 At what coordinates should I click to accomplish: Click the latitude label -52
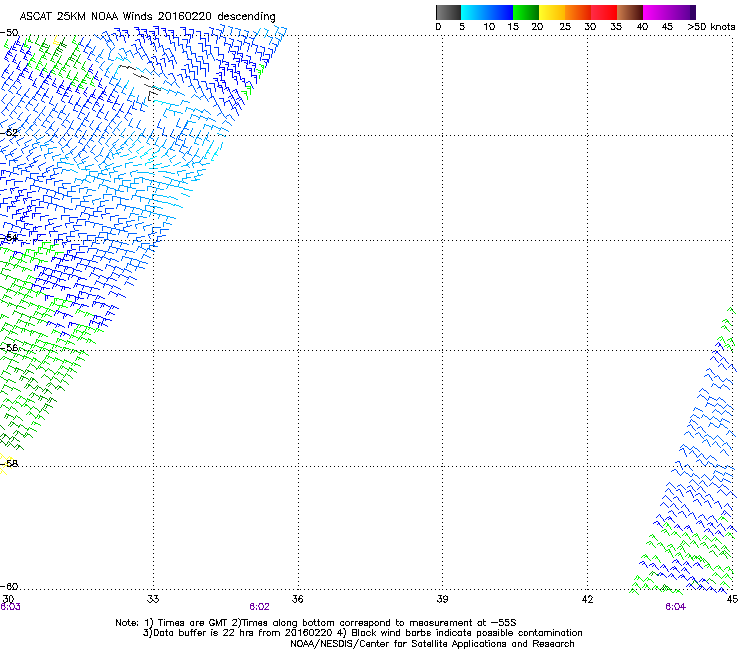[9, 133]
